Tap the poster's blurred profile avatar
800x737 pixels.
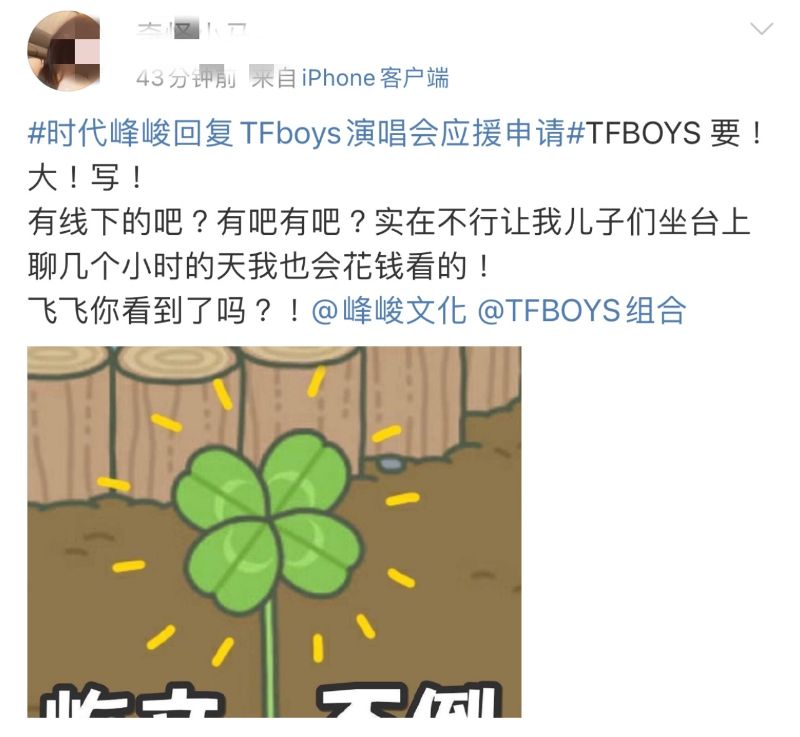click(64, 51)
